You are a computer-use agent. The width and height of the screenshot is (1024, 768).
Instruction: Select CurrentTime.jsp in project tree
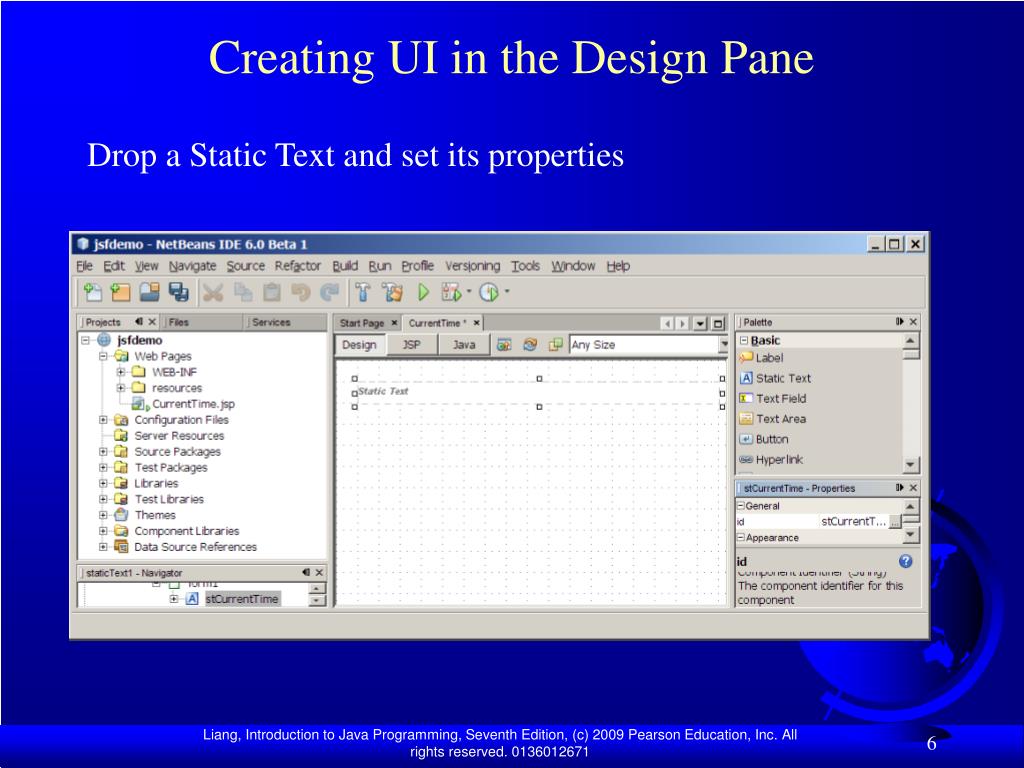pyautogui.click(x=193, y=404)
